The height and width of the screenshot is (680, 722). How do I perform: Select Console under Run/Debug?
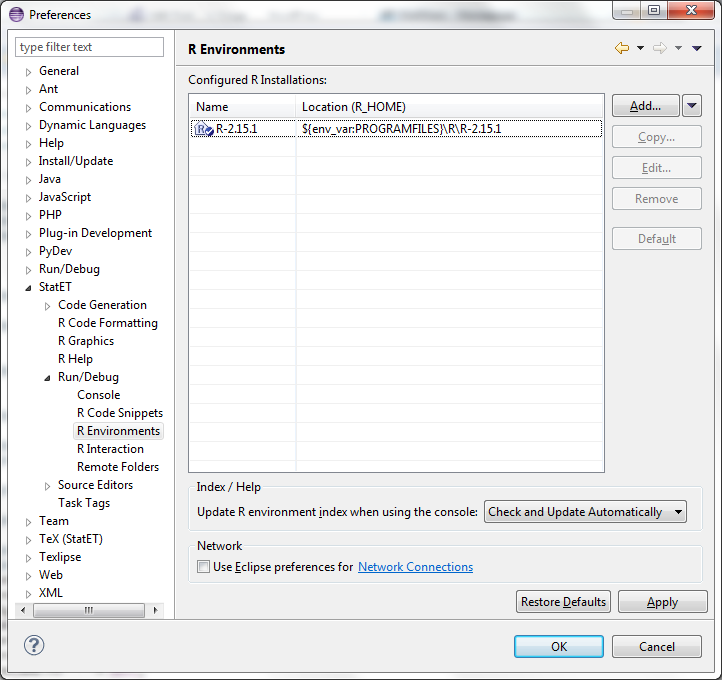tap(98, 395)
